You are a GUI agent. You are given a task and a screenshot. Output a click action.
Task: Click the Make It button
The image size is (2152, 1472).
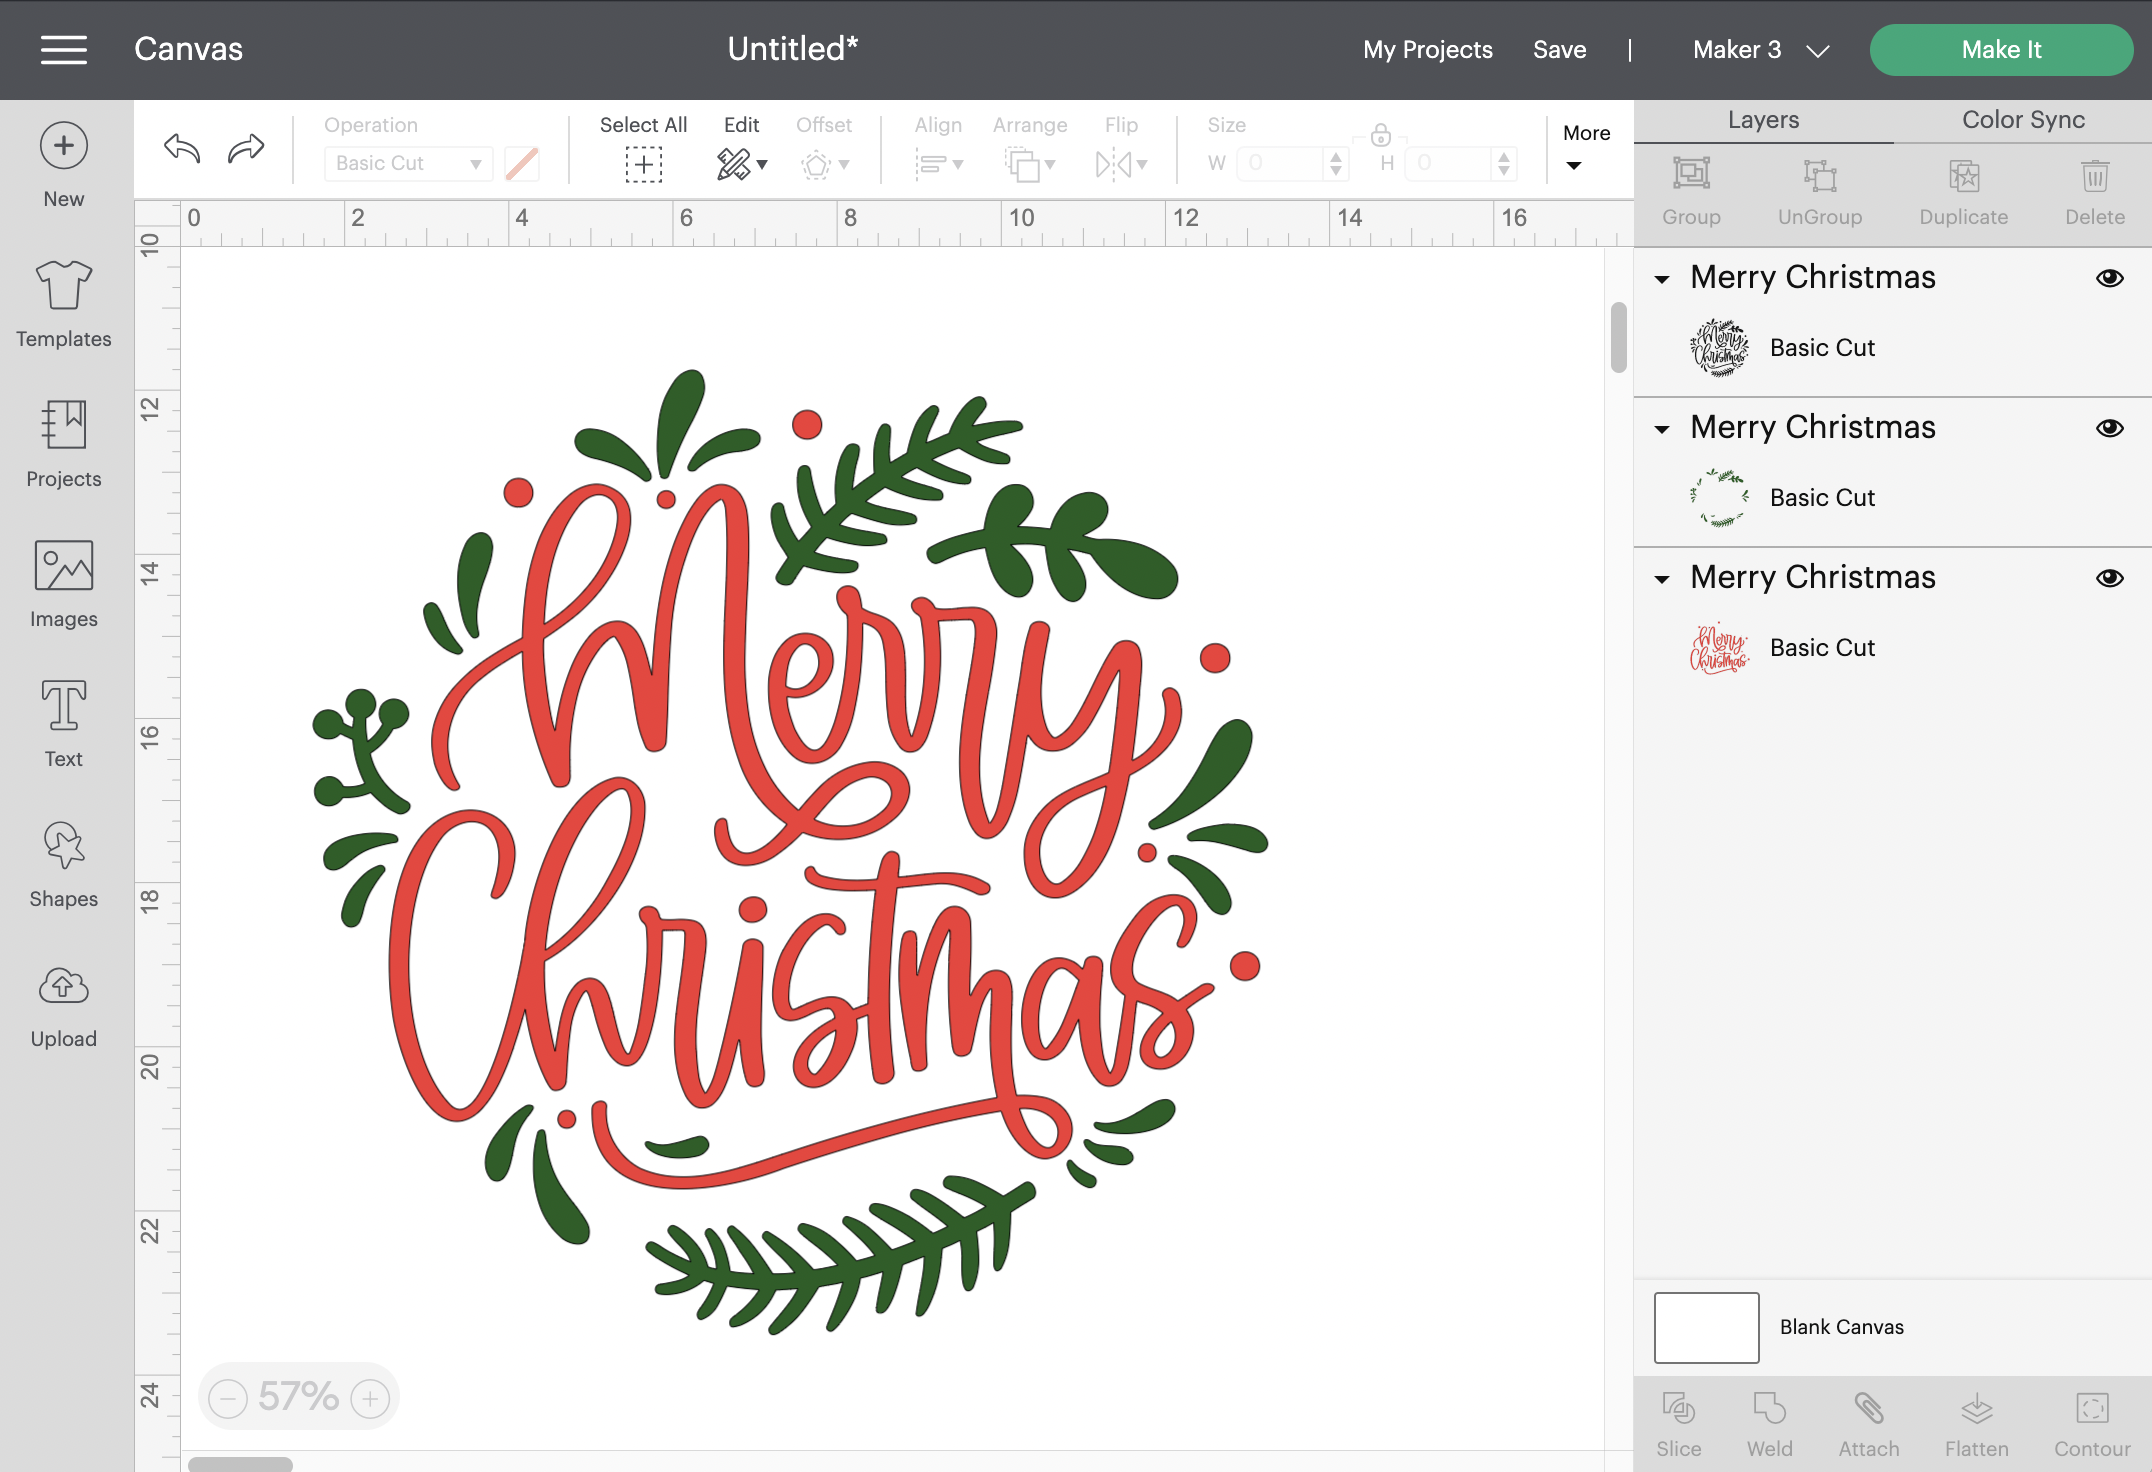pyautogui.click(x=2000, y=49)
